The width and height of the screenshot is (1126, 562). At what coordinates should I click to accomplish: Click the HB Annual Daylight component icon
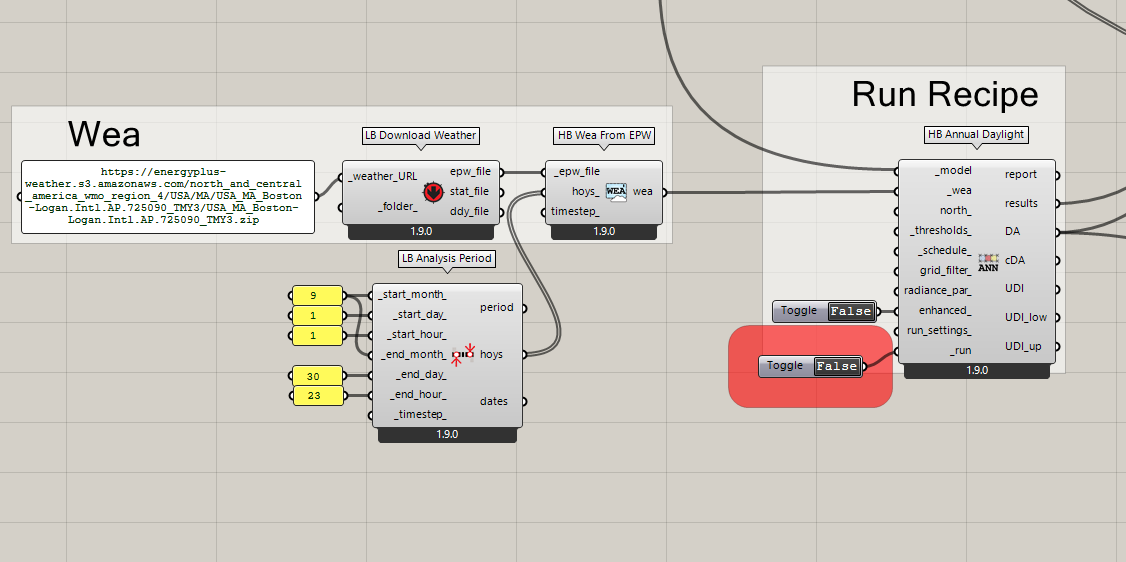[988, 262]
